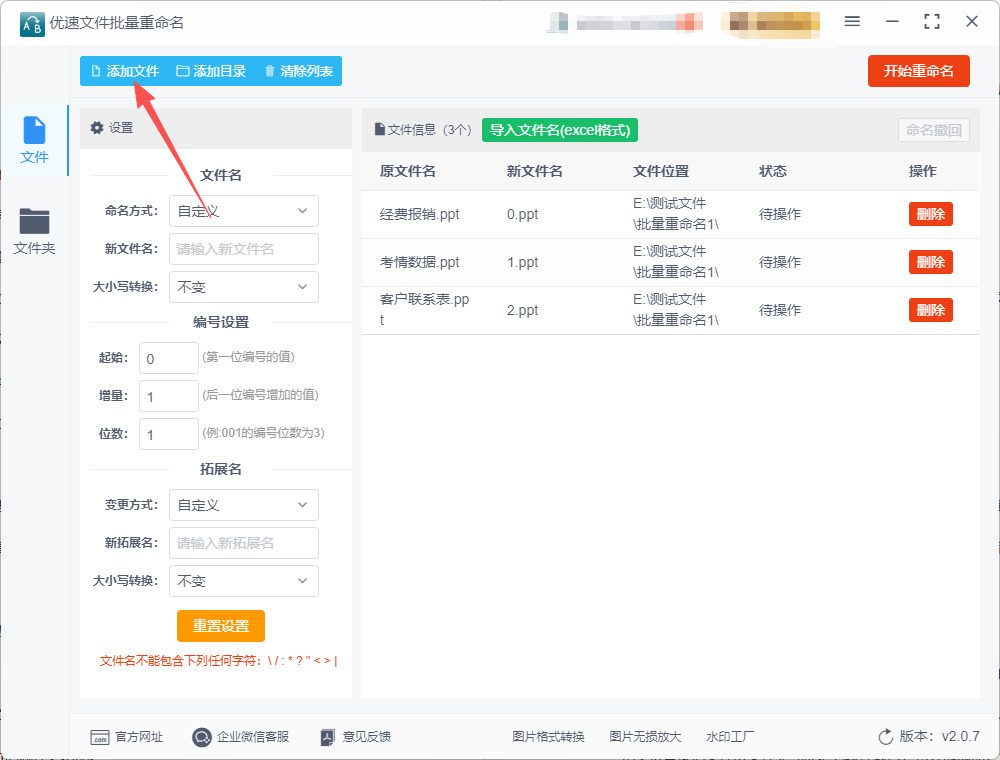Screen dimensions: 1000x760
Task: Click the 新文件名 column header
Action: pos(534,171)
